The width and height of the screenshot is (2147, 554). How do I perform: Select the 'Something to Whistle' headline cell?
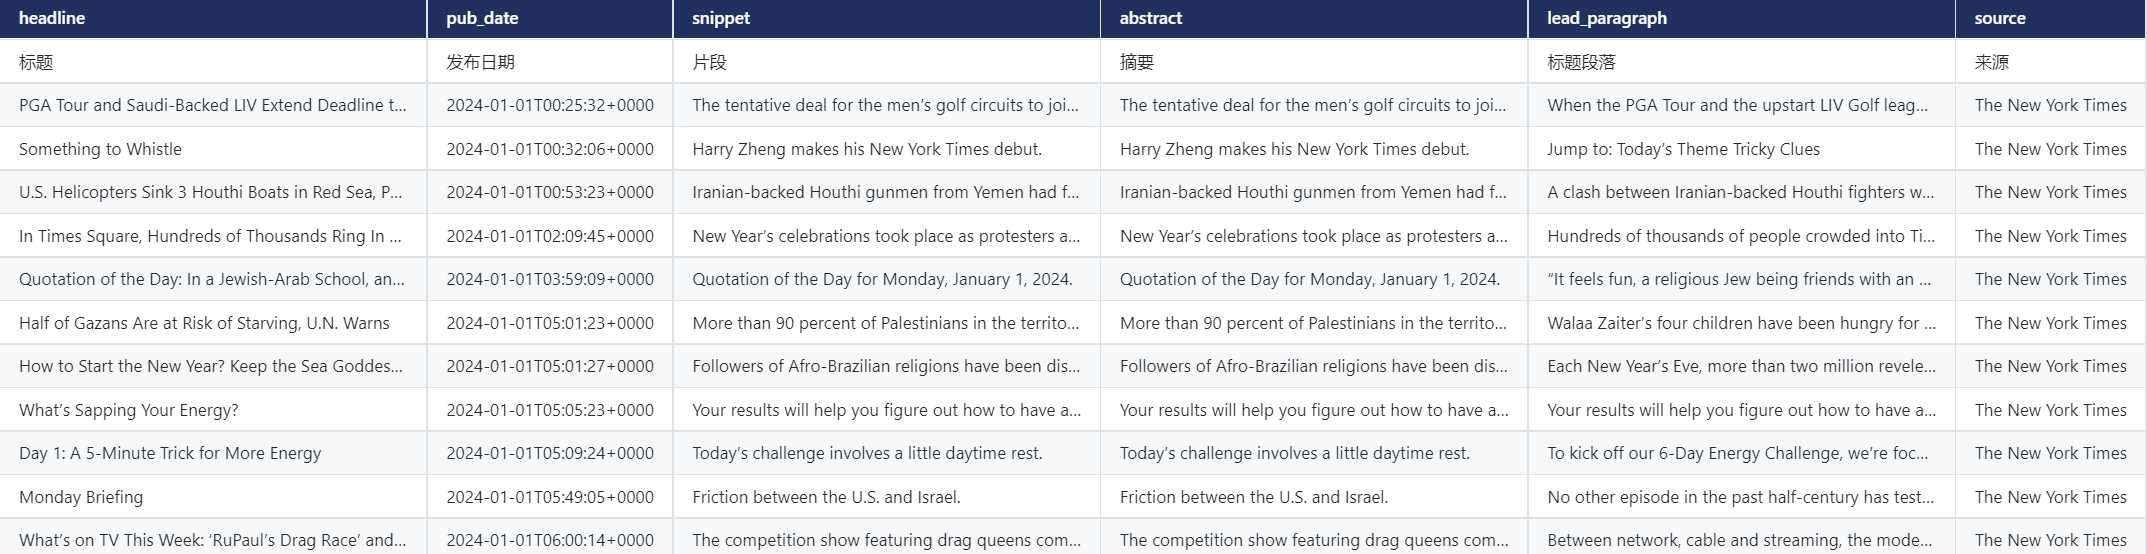[x=100, y=149]
